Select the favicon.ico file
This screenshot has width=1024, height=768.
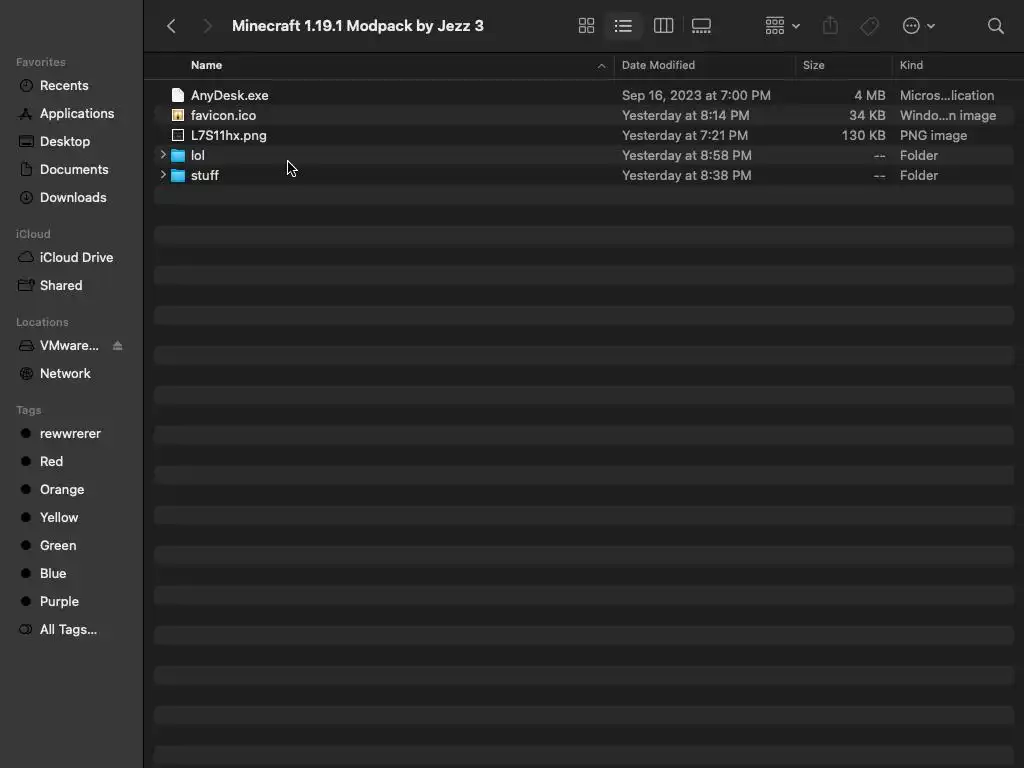(584, 116)
